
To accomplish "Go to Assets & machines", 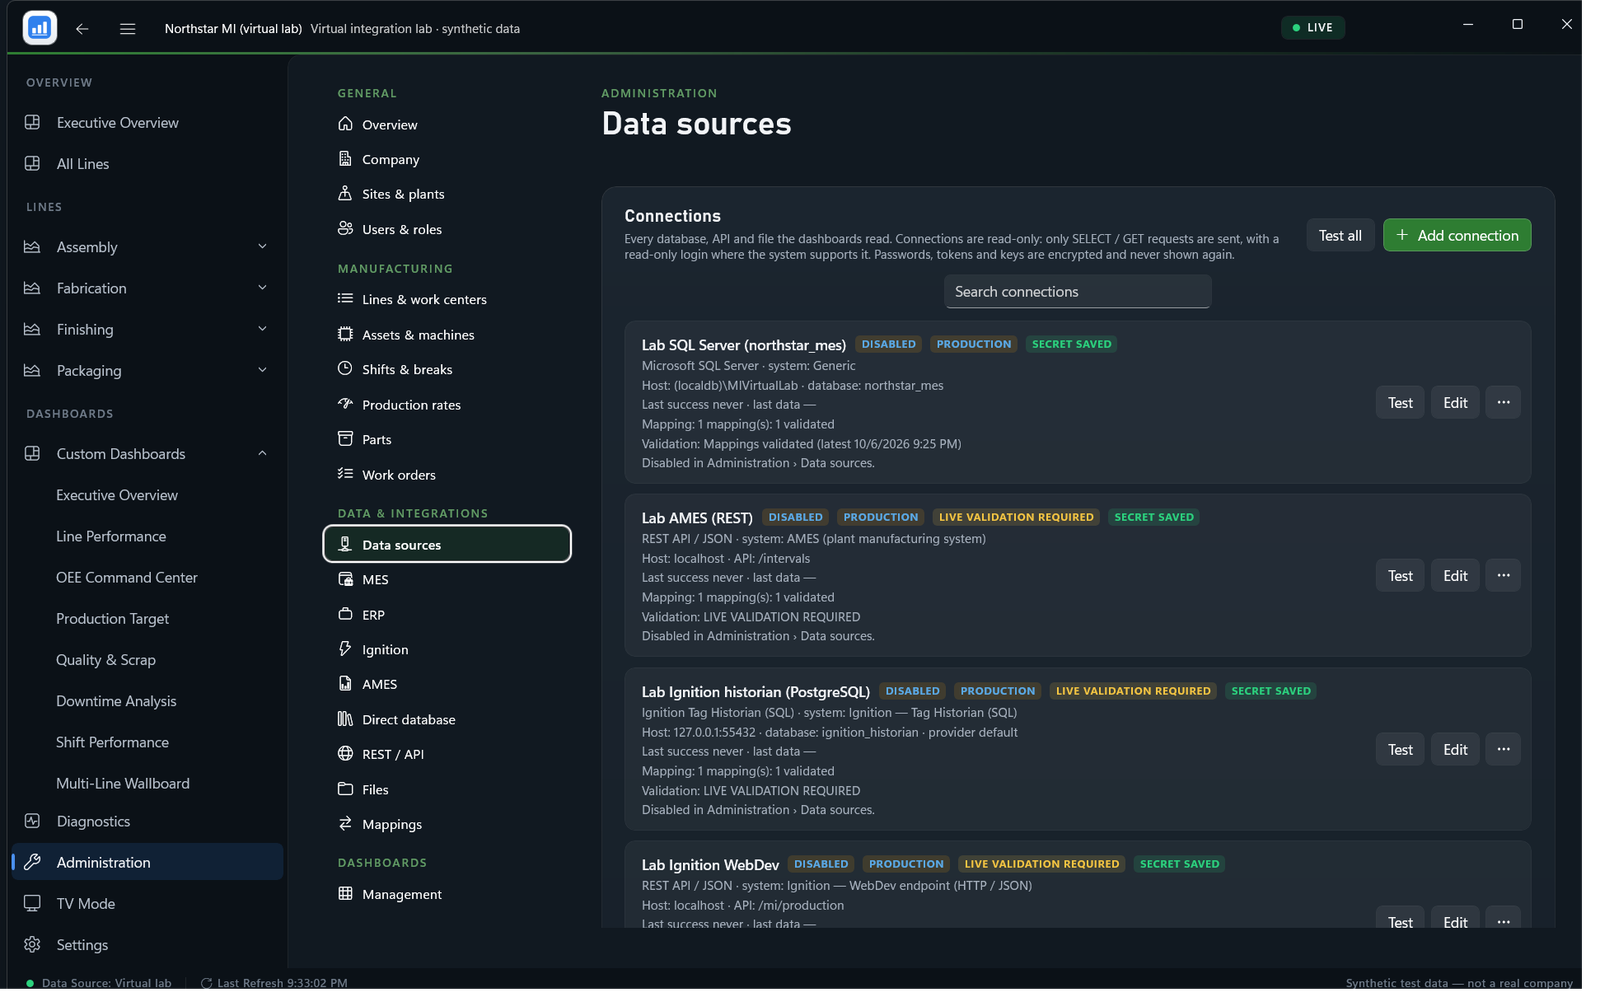I will pyautogui.click(x=447, y=335).
